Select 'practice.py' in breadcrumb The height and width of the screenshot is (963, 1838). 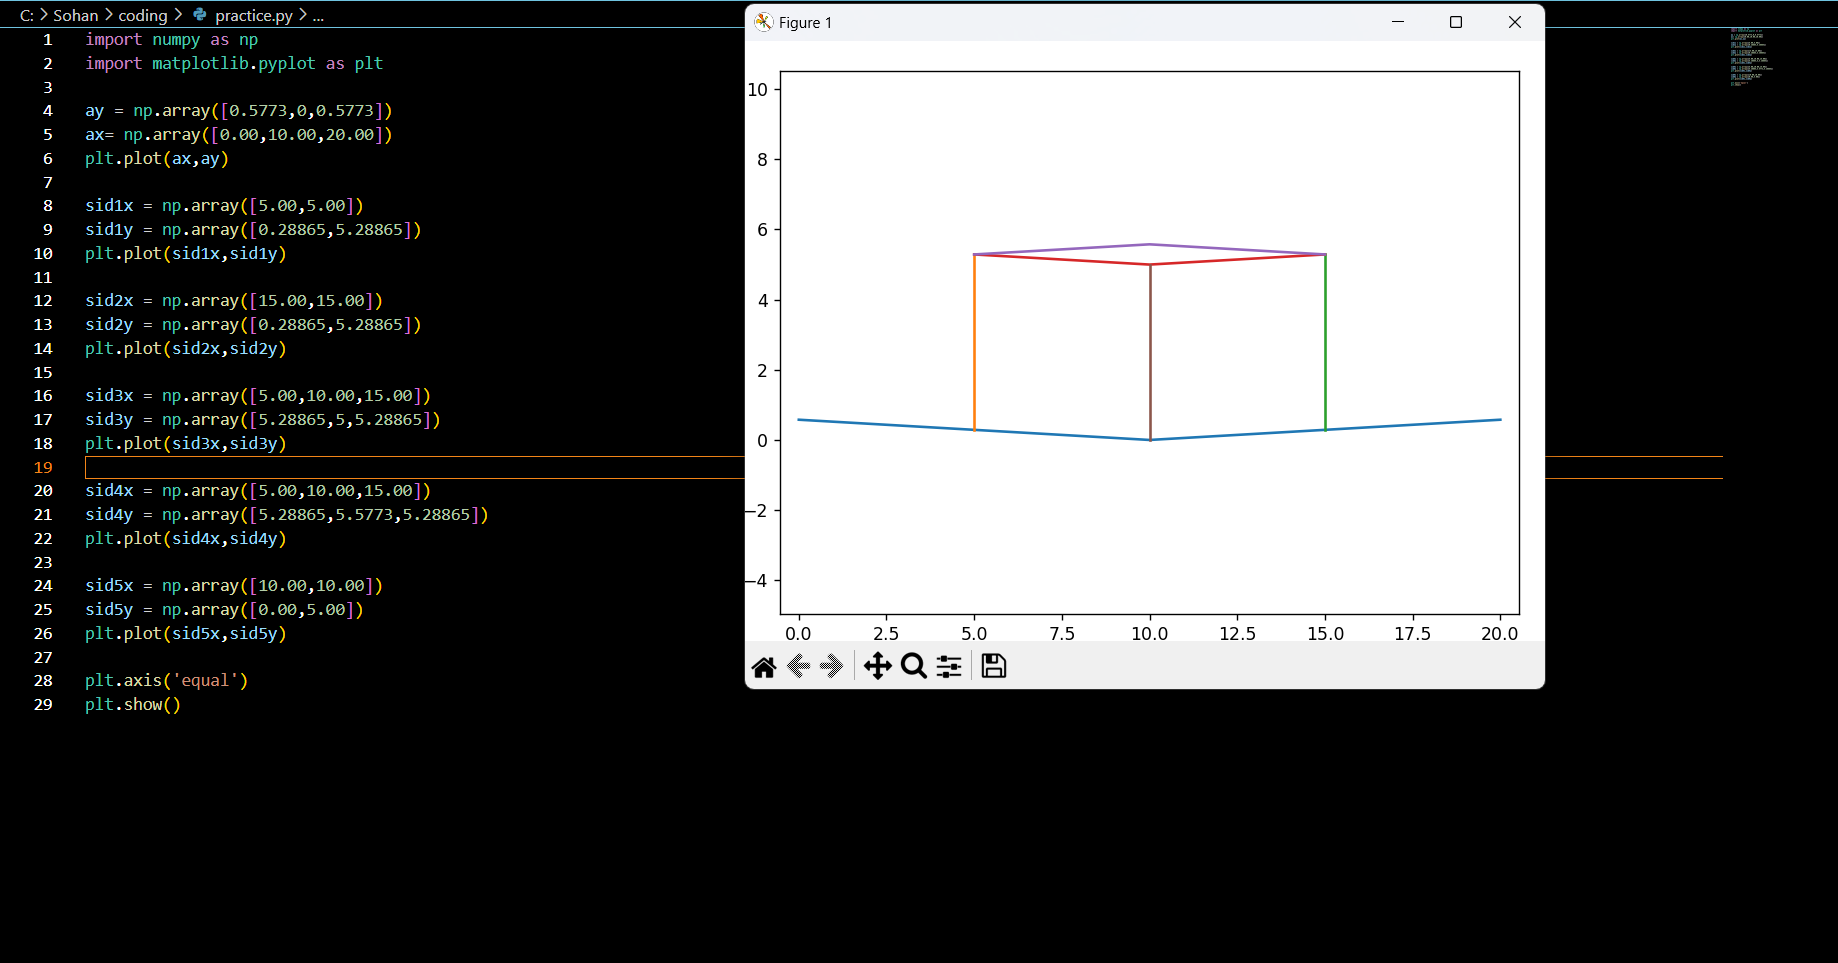(x=254, y=15)
